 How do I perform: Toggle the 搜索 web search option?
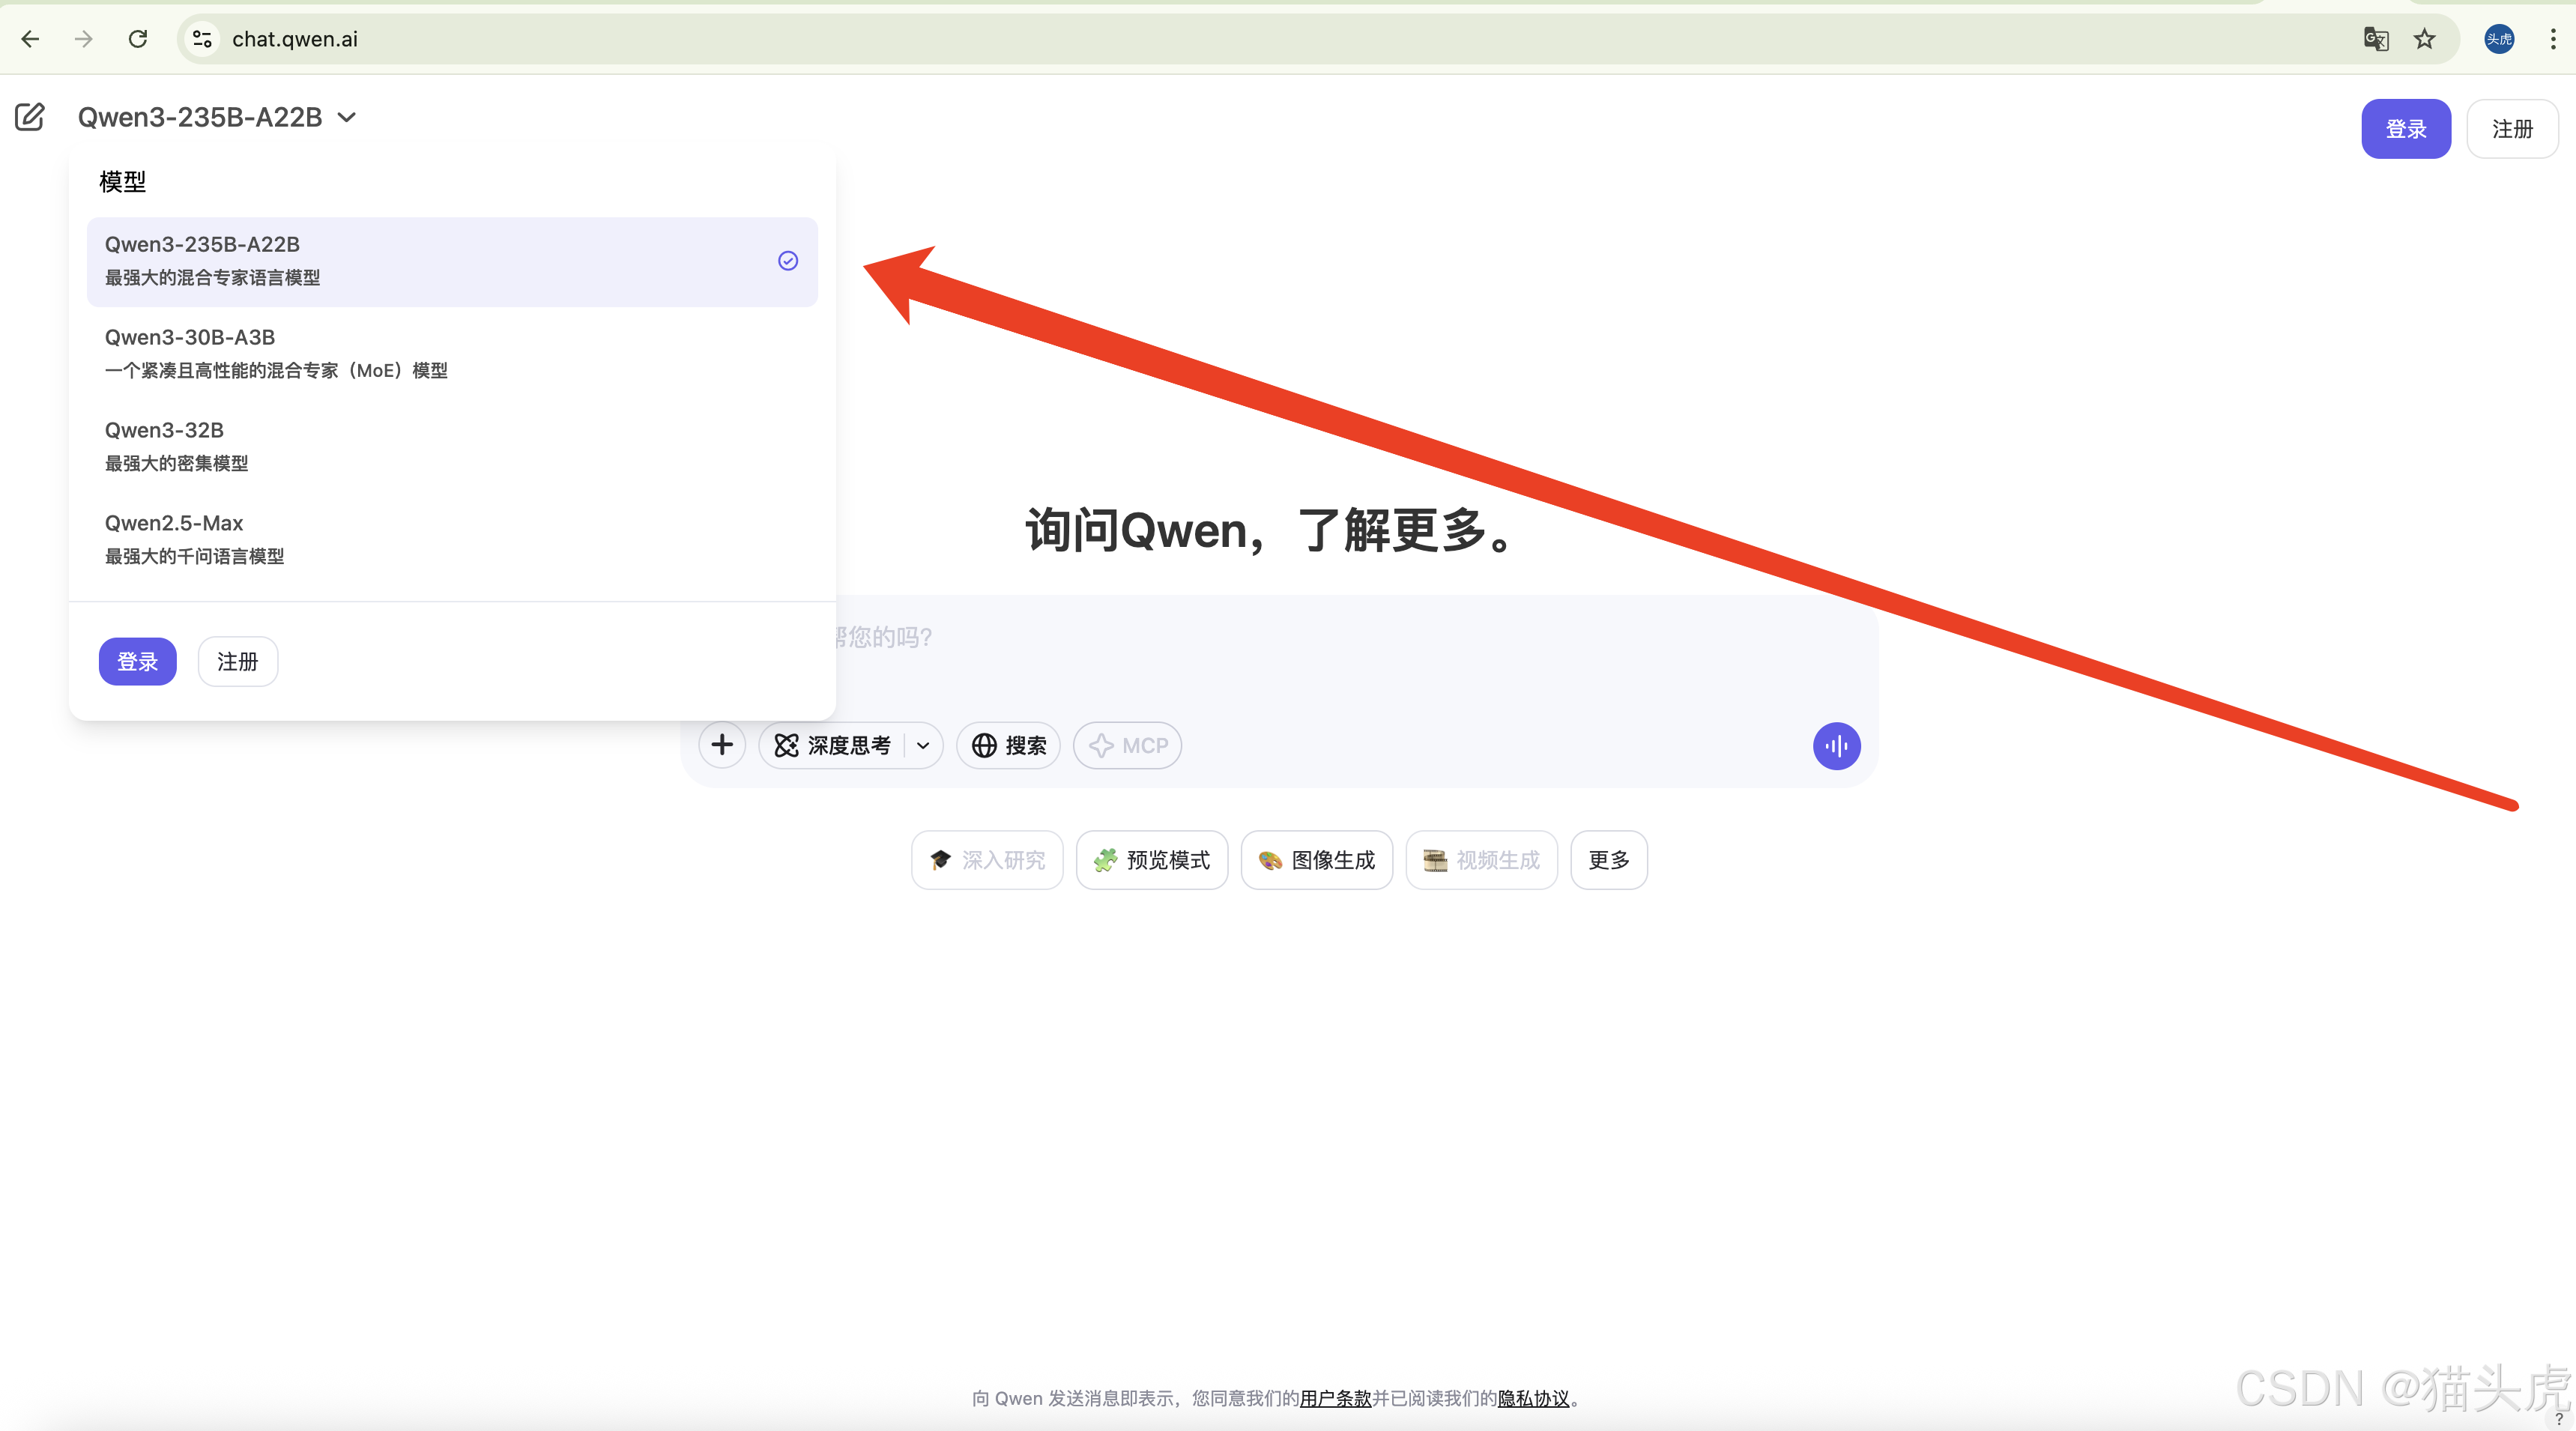tap(1009, 746)
